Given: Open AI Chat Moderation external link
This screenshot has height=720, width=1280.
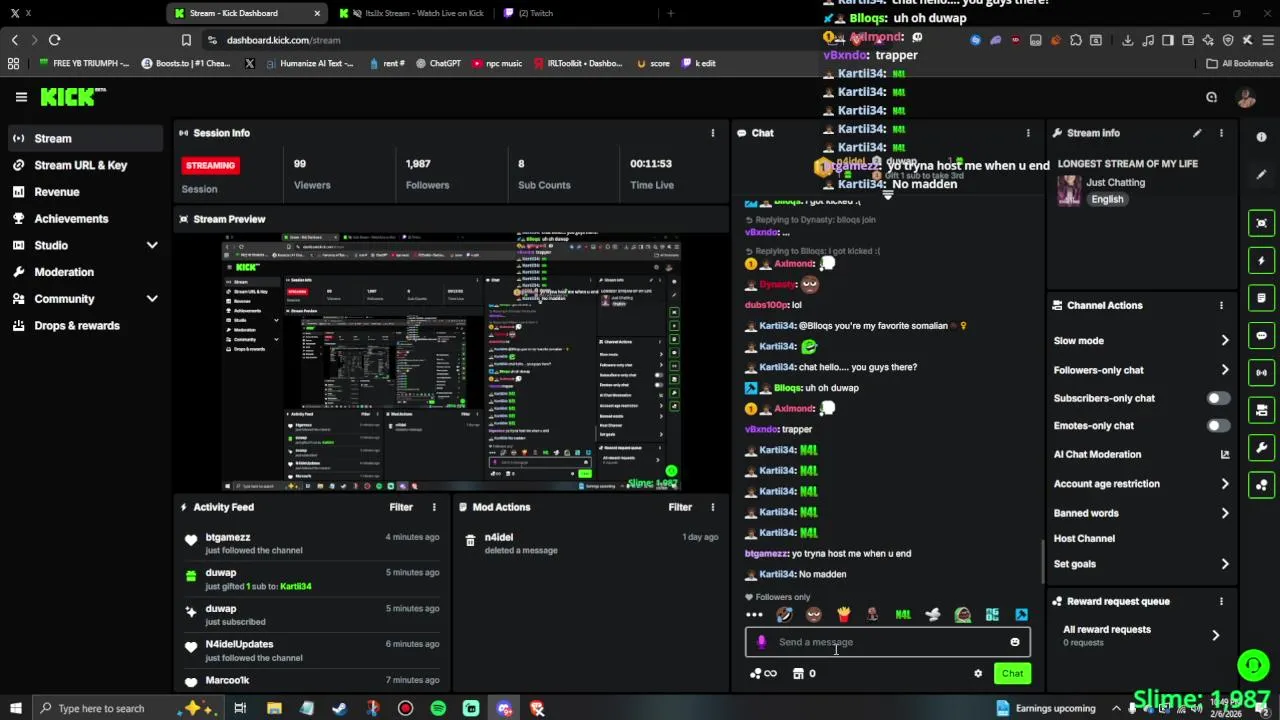Looking at the screenshot, I should click(x=1225, y=454).
